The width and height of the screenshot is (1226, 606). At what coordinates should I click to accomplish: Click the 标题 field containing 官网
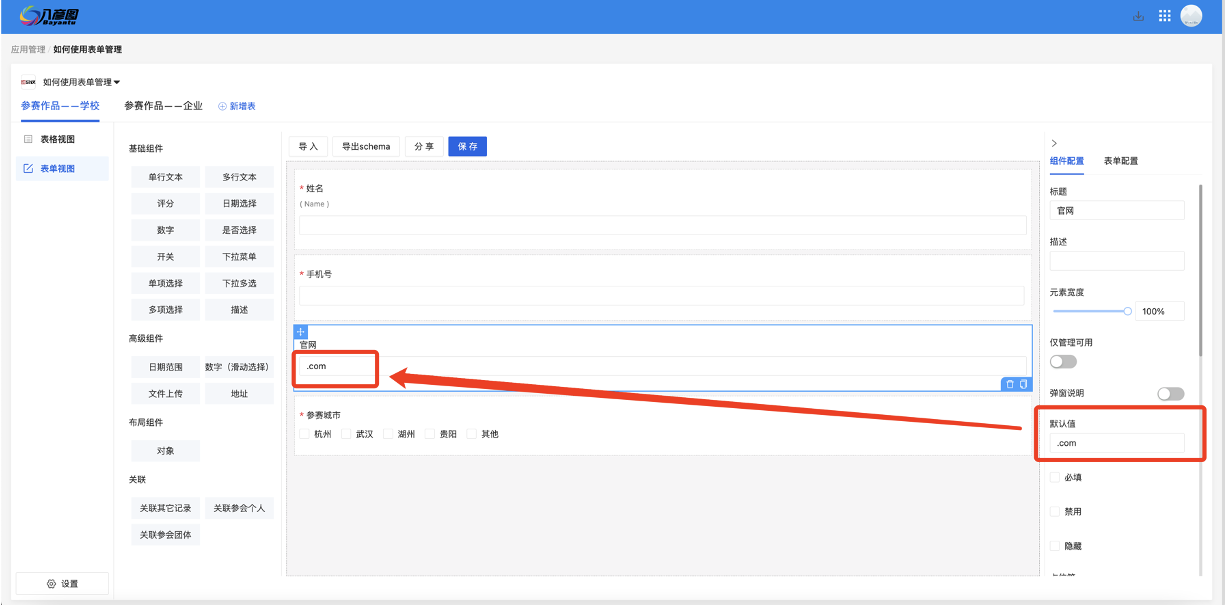(1117, 211)
